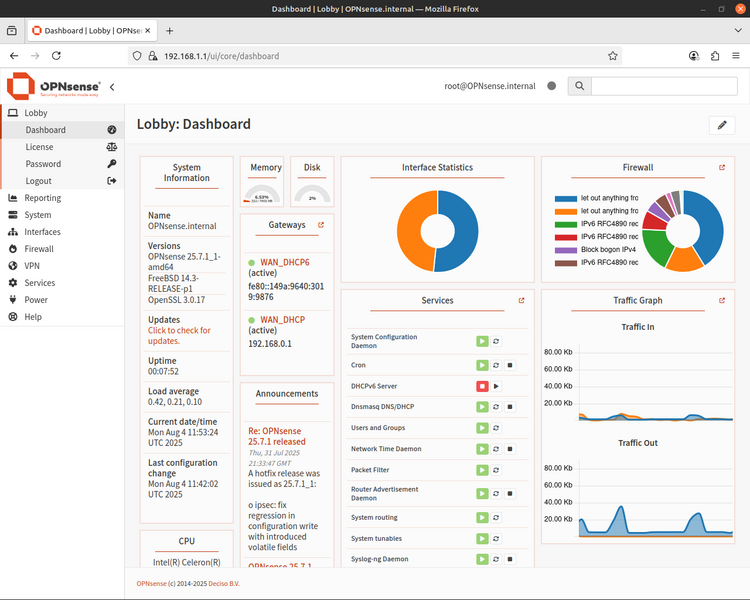Click Firefox reload page button
Image resolution: width=750 pixels, height=600 pixels.
[56, 56]
